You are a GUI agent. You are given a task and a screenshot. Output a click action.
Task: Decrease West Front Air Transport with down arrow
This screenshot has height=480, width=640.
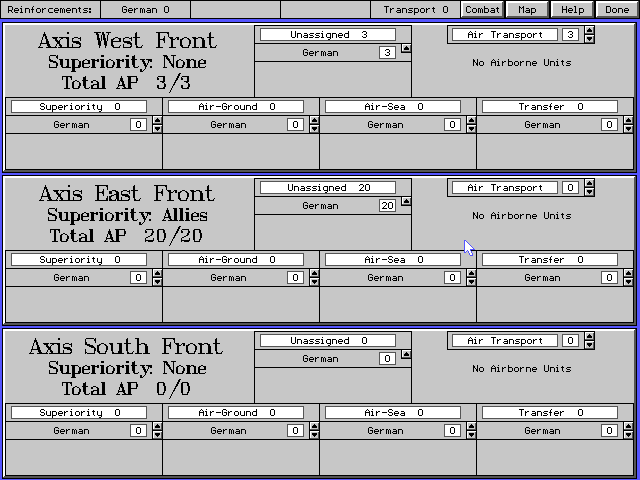click(589, 39)
